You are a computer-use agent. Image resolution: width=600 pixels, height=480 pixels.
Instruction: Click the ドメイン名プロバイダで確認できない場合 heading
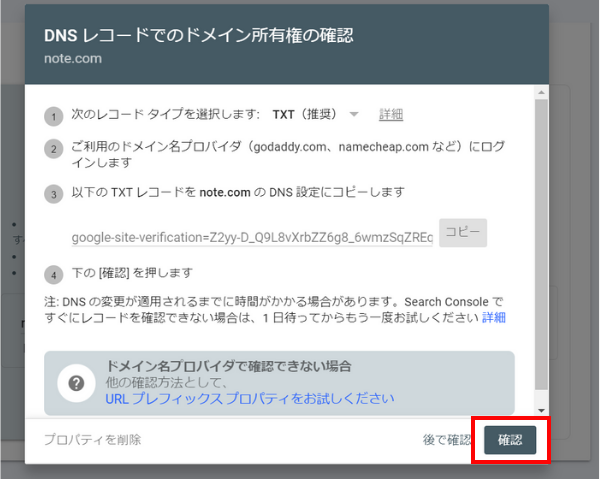pyautogui.click(x=228, y=366)
